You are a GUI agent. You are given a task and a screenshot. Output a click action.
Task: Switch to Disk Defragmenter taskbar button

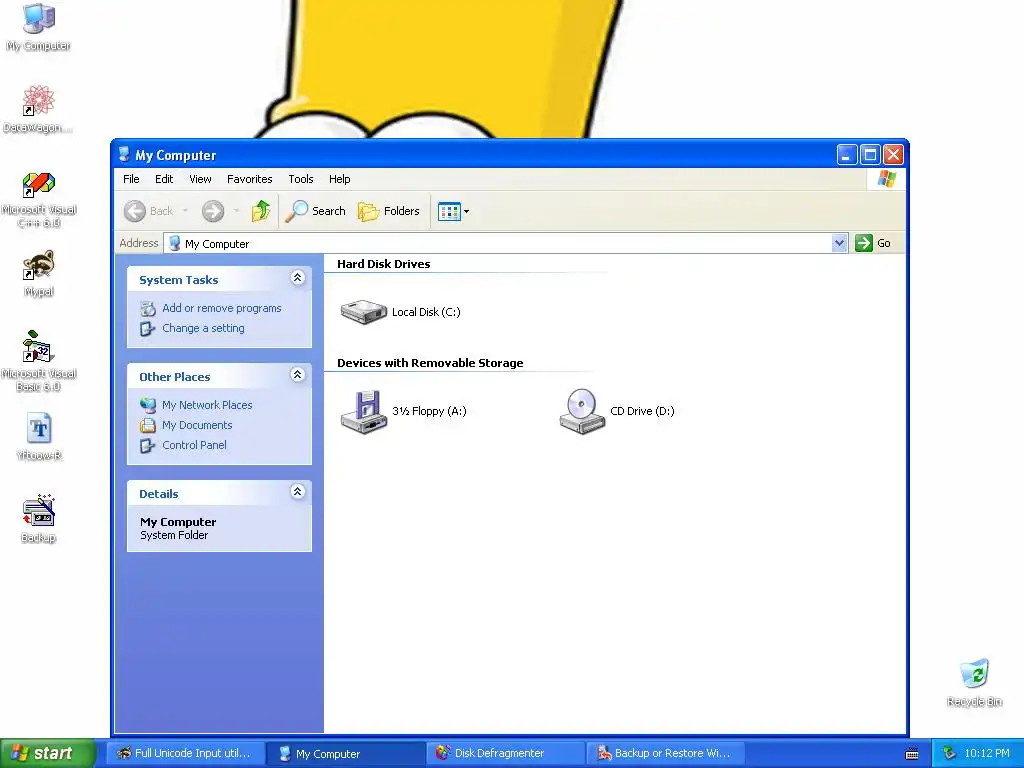(x=505, y=753)
